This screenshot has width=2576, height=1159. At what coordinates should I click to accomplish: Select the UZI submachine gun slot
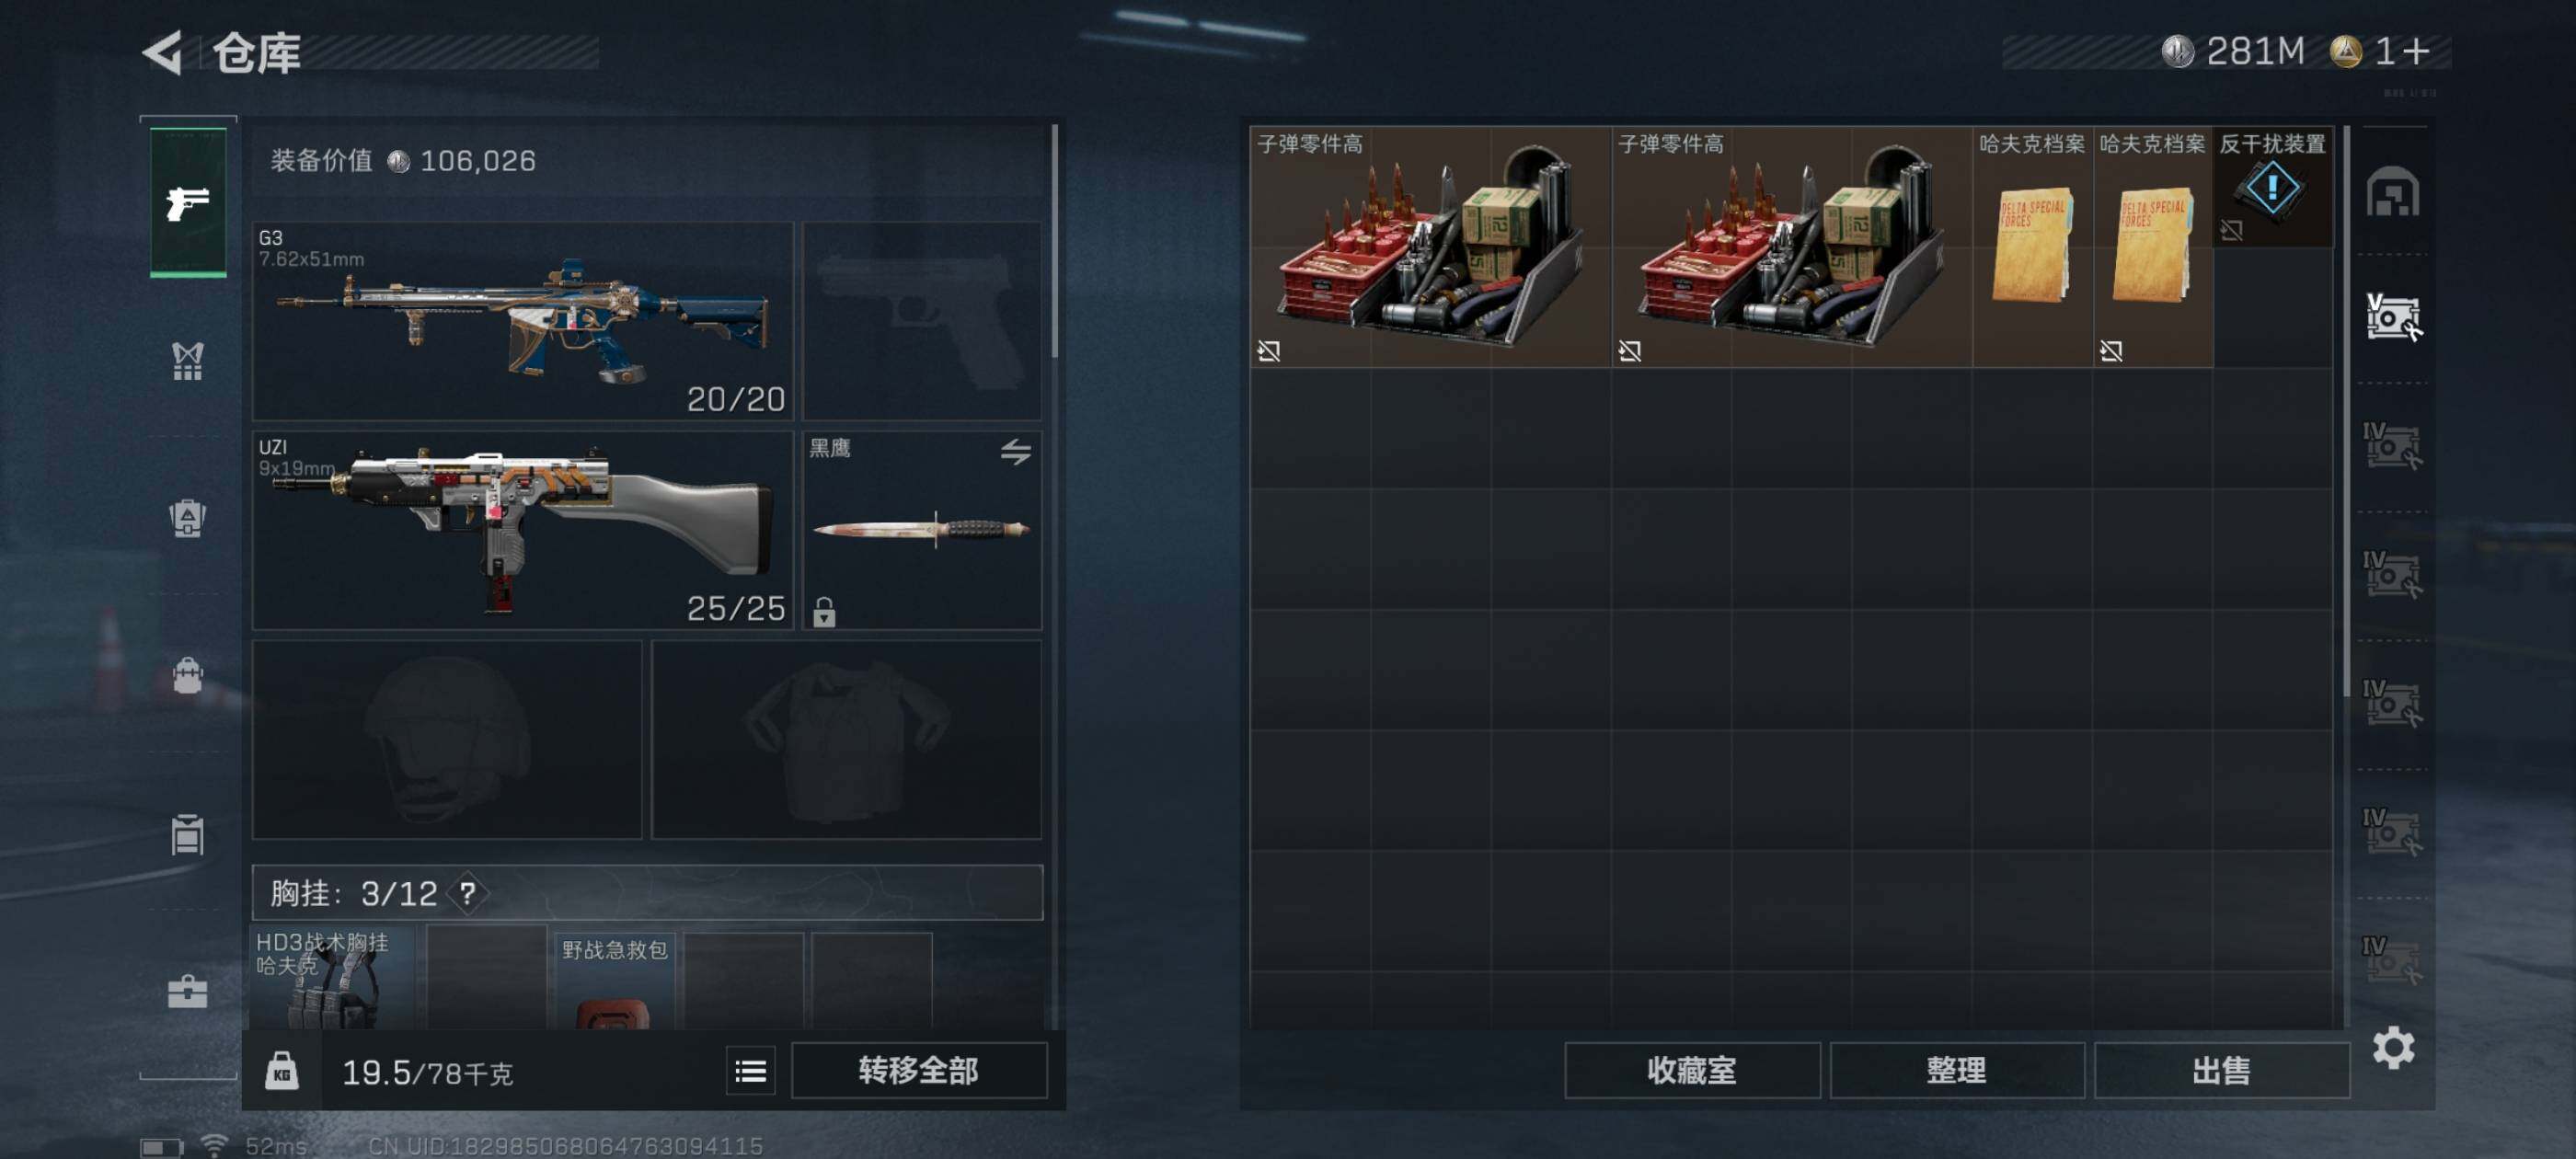tap(523, 530)
